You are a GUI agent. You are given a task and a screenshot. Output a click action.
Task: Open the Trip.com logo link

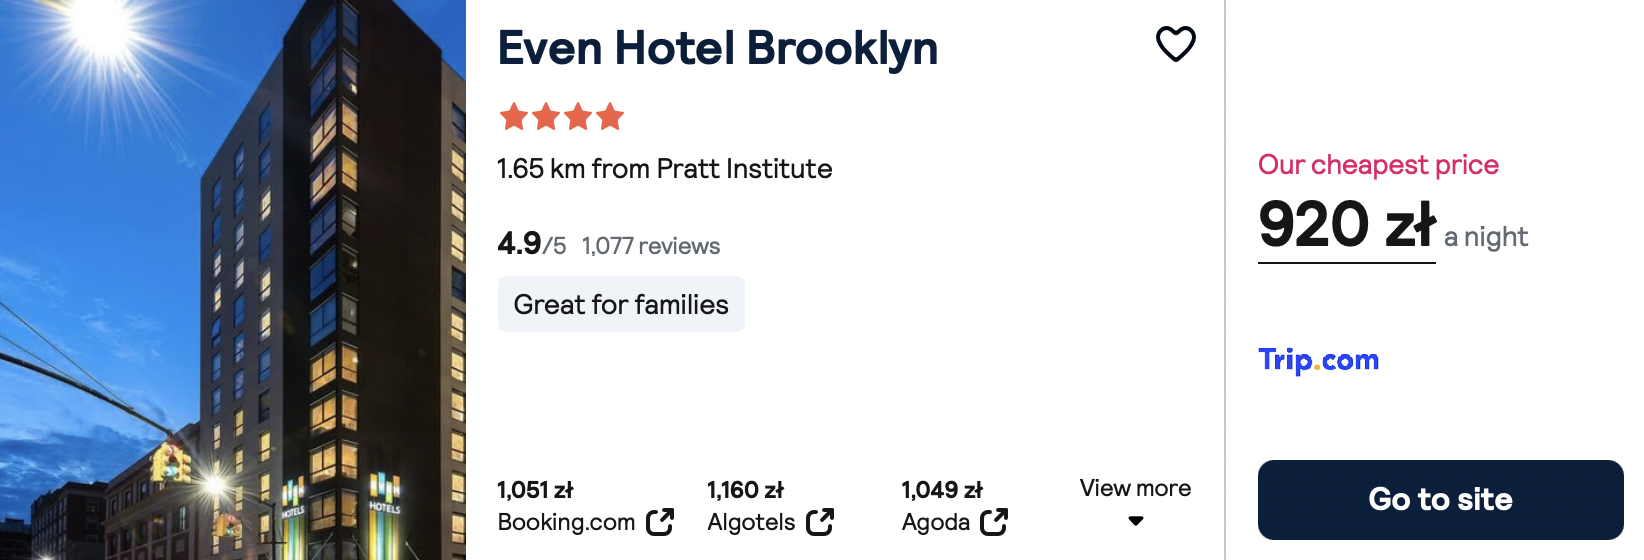point(1318,360)
